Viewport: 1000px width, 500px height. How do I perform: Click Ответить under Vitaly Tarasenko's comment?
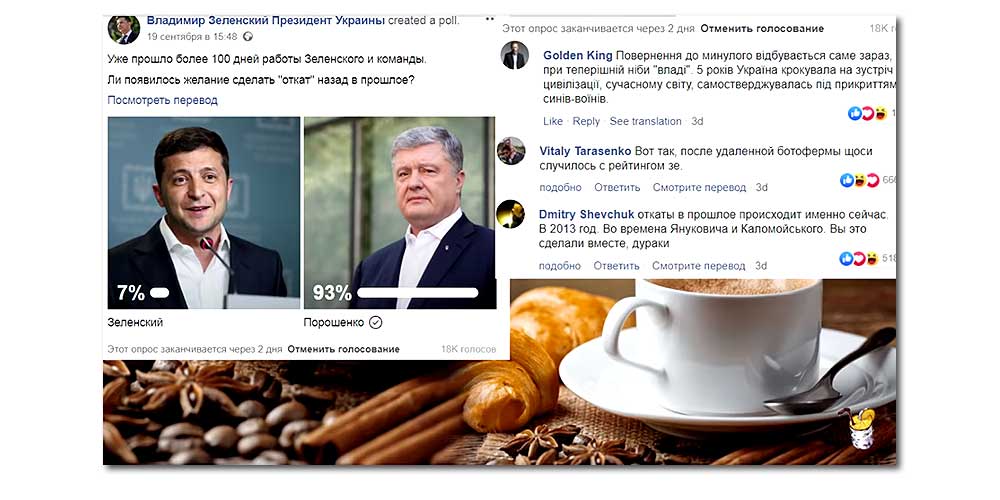point(617,188)
